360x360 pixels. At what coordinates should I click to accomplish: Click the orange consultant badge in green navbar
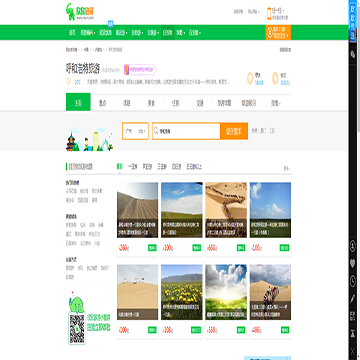[x=278, y=32]
